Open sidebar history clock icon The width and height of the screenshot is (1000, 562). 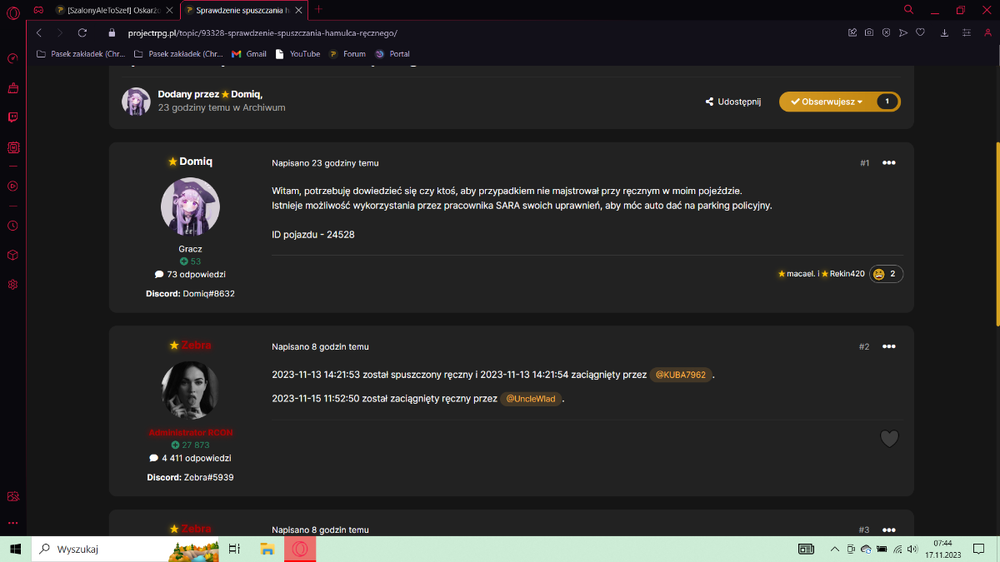[13, 226]
